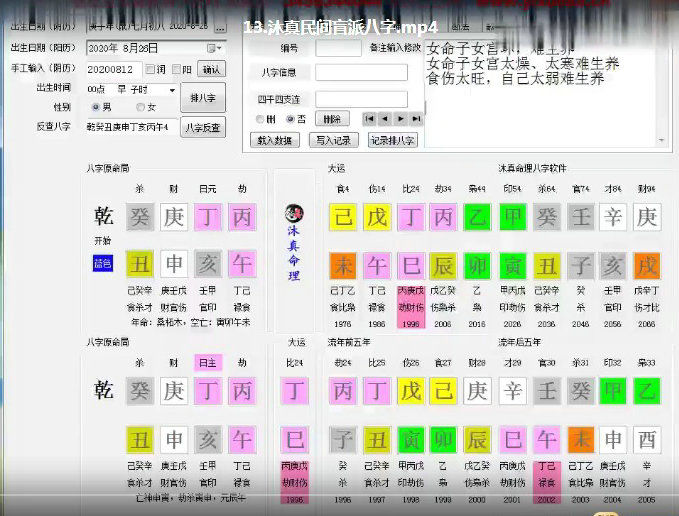Click the '...' button beside lunar birth date

[x=220, y=28]
